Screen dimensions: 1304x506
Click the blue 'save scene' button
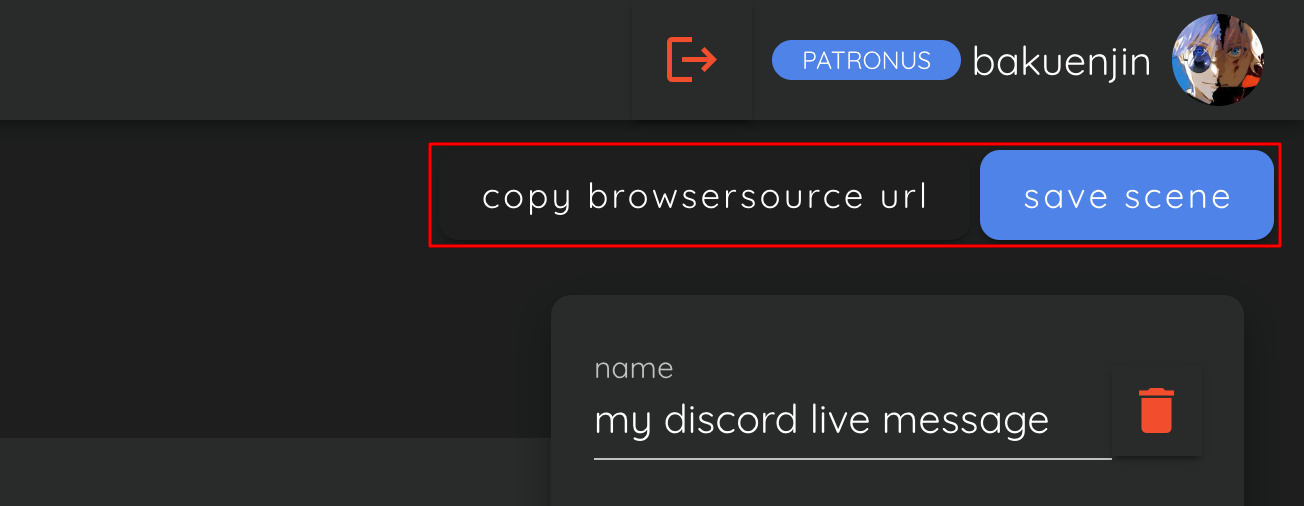1127,195
